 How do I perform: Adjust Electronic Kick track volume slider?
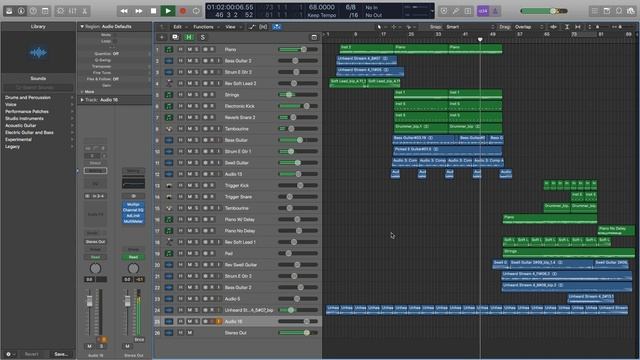(298, 106)
